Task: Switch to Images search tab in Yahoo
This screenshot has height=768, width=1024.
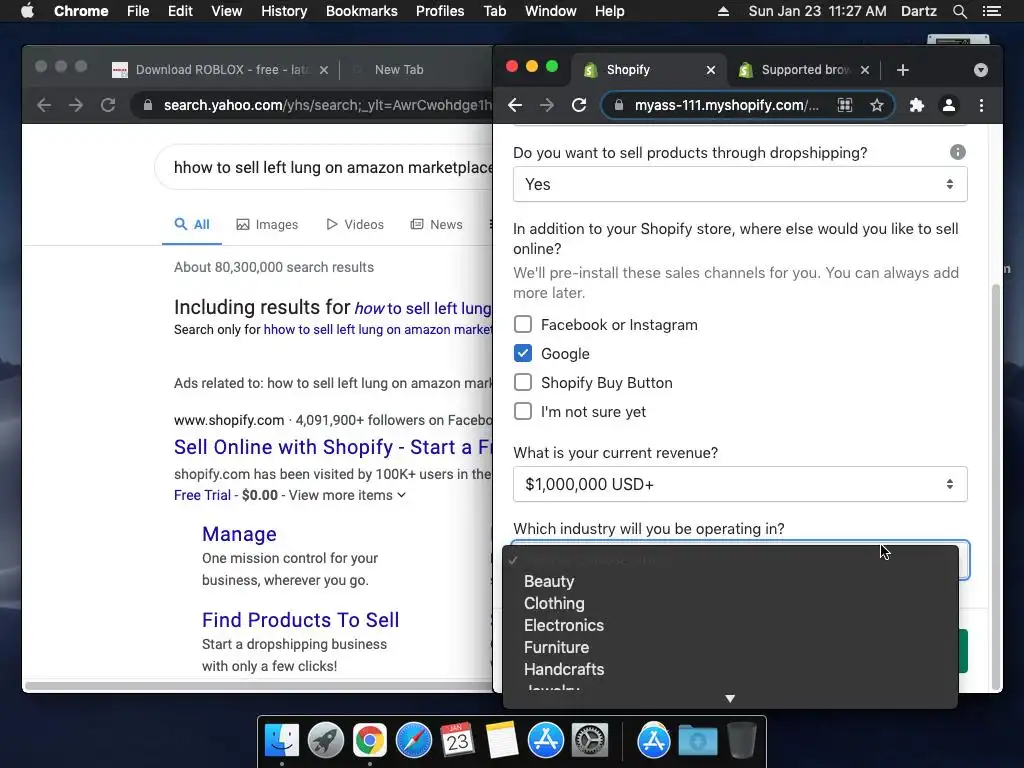Action: [266, 225]
